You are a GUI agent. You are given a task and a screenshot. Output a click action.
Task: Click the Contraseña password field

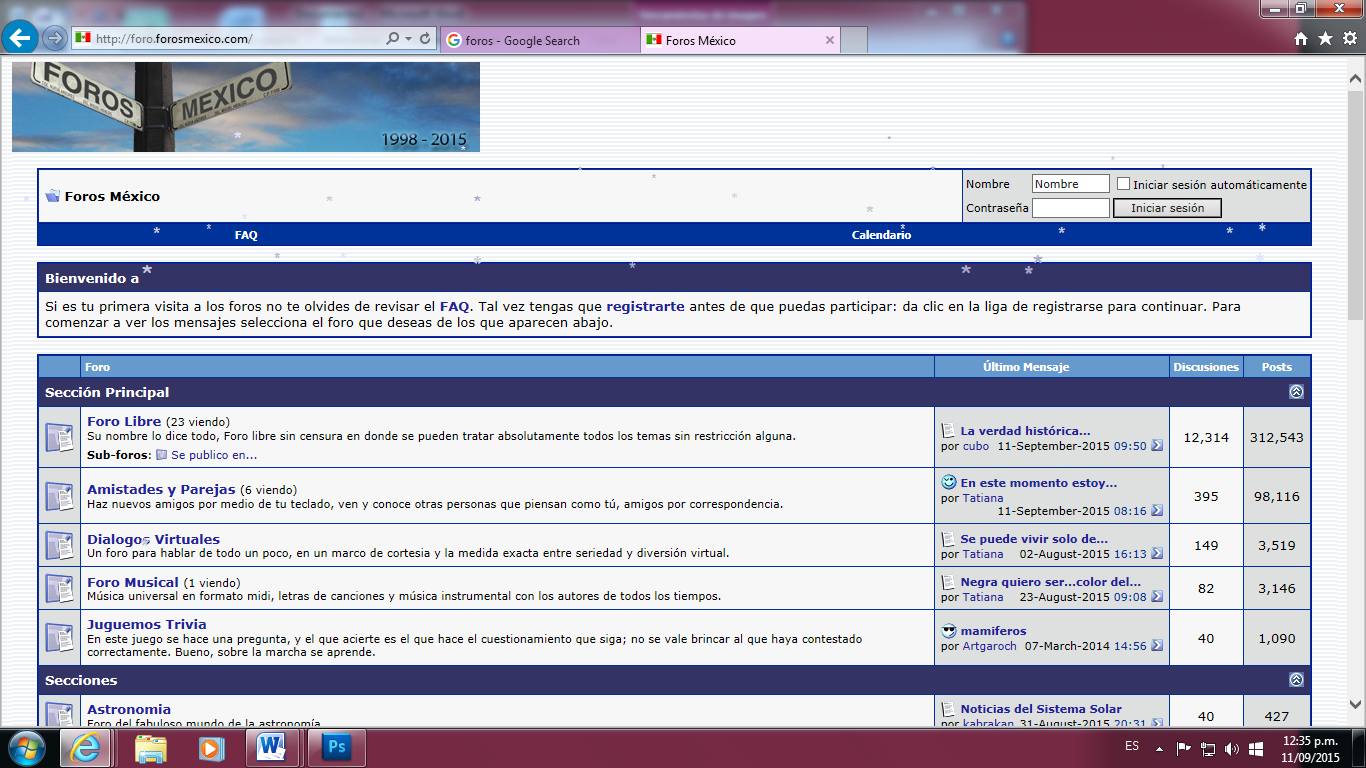click(x=1070, y=208)
